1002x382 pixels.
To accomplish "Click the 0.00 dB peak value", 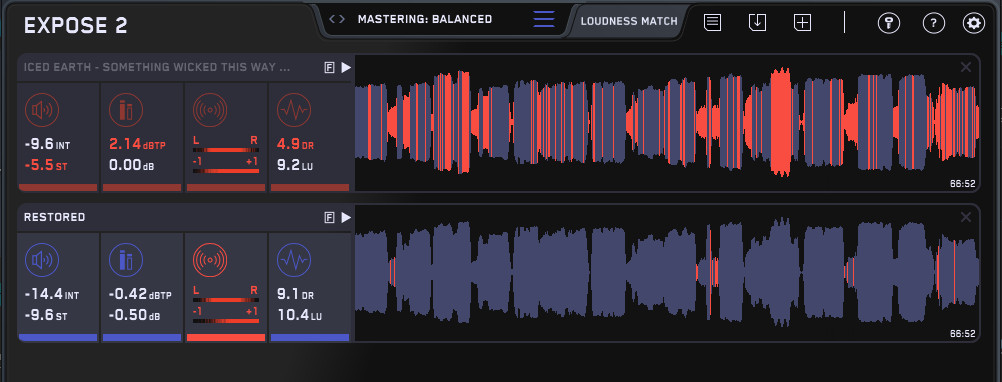I will (132, 166).
